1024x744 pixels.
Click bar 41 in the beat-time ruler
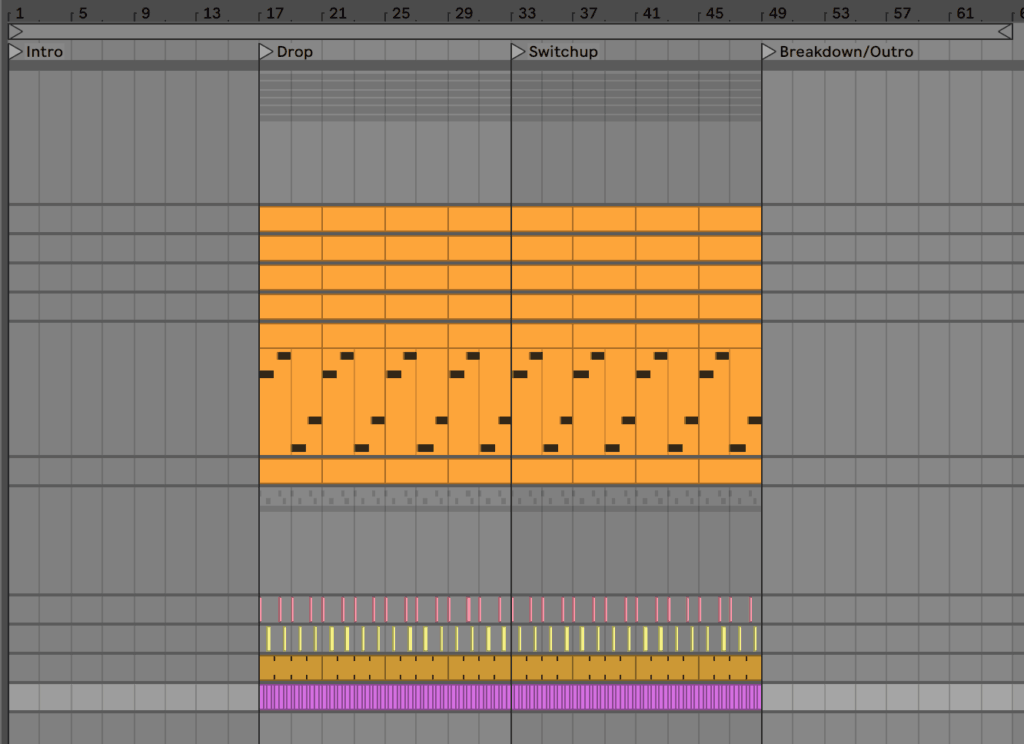[x=651, y=13]
